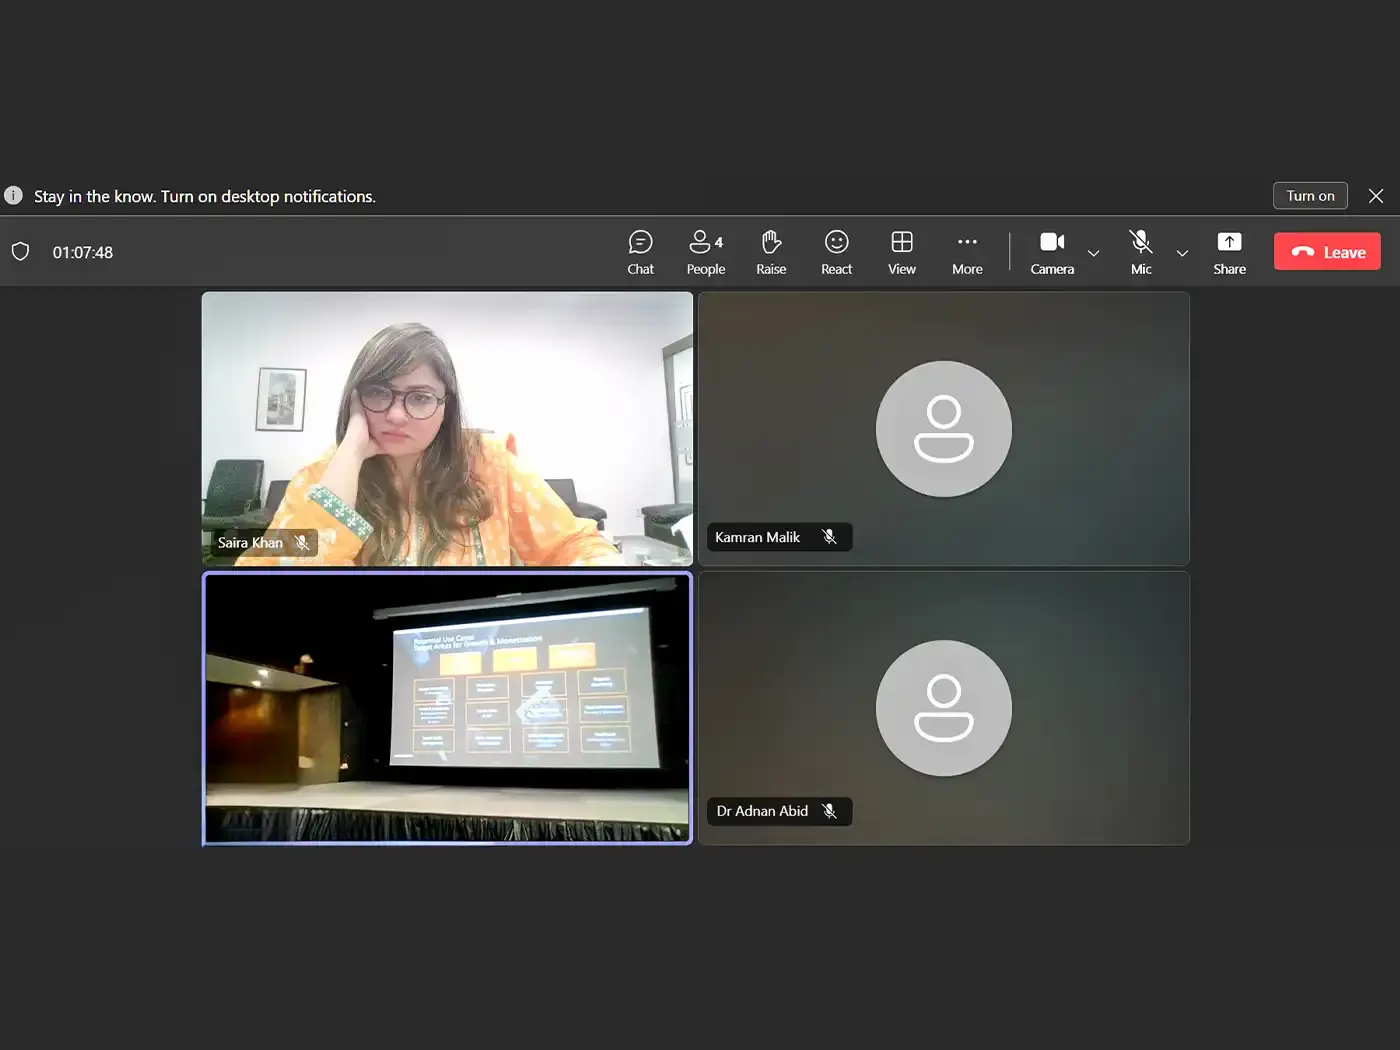Expand Mic options dropdown arrow
The height and width of the screenshot is (1050, 1400).
click(x=1182, y=253)
